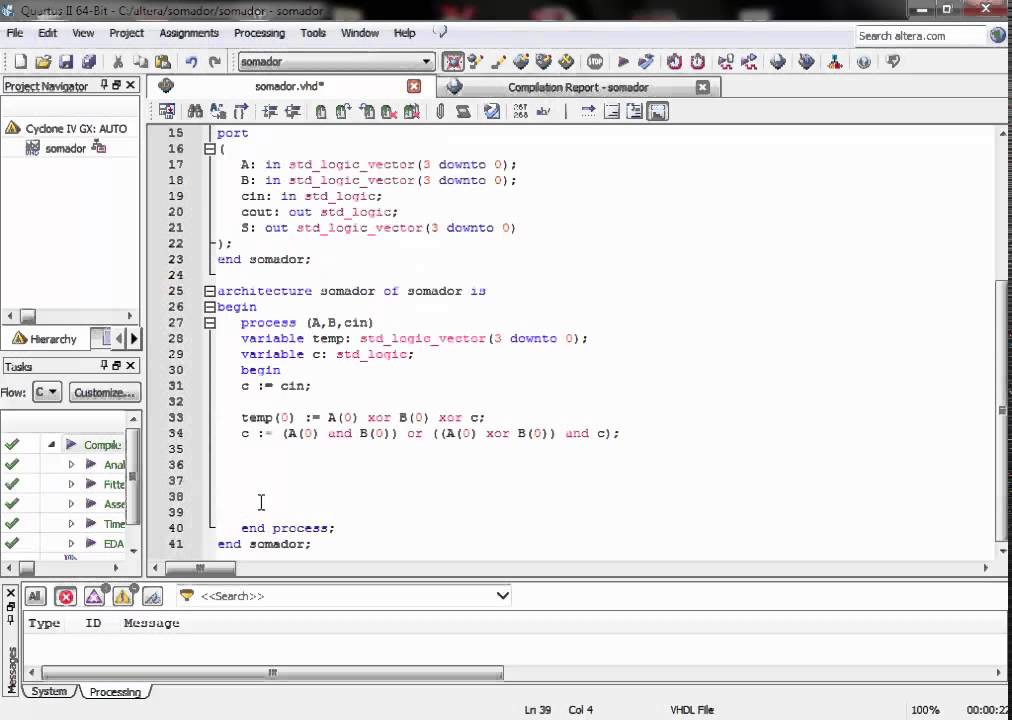The height and width of the screenshot is (720, 1012).
Task: Click the Toggle Bookmark icon
Action: (x=321, y=112)
